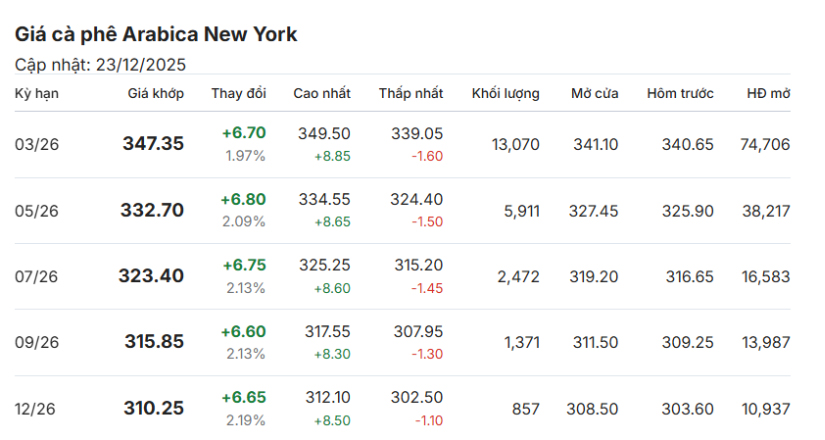The width and height of the screenshot is (825, 440).
Task: Click the 05/26 contract term
Action: coord(37,211)
